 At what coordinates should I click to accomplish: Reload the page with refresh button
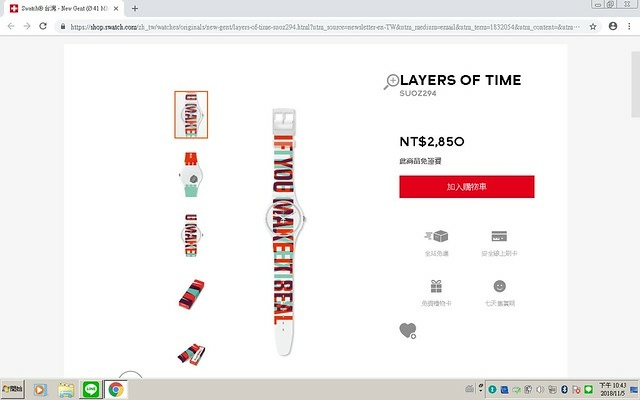pos(43,26)
